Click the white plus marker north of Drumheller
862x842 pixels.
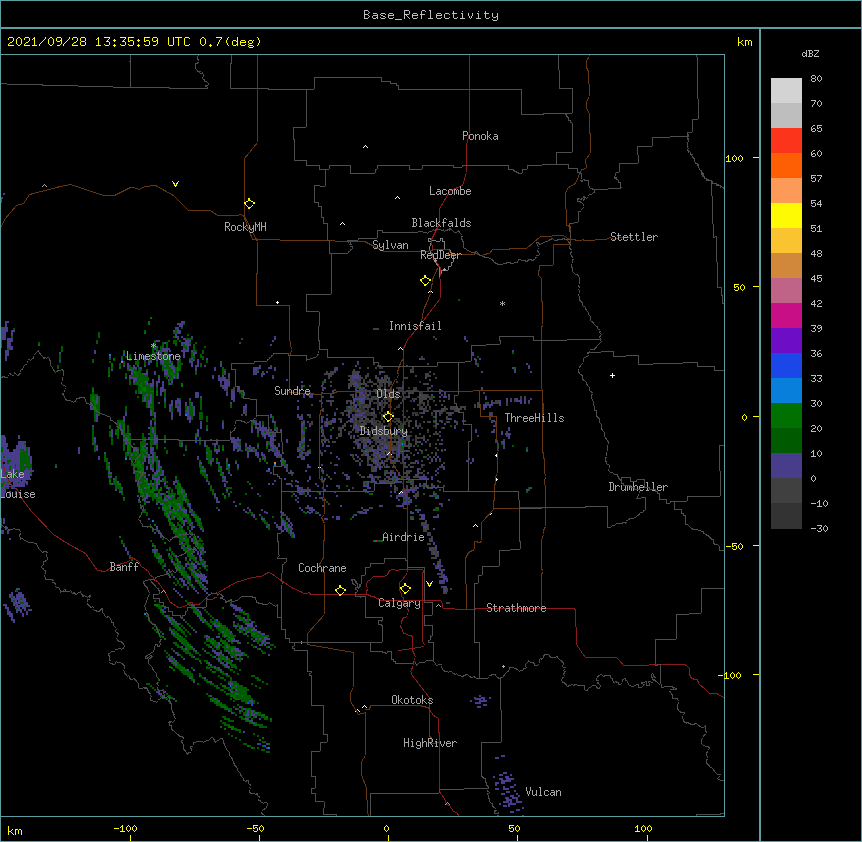(x=612, y=375)
